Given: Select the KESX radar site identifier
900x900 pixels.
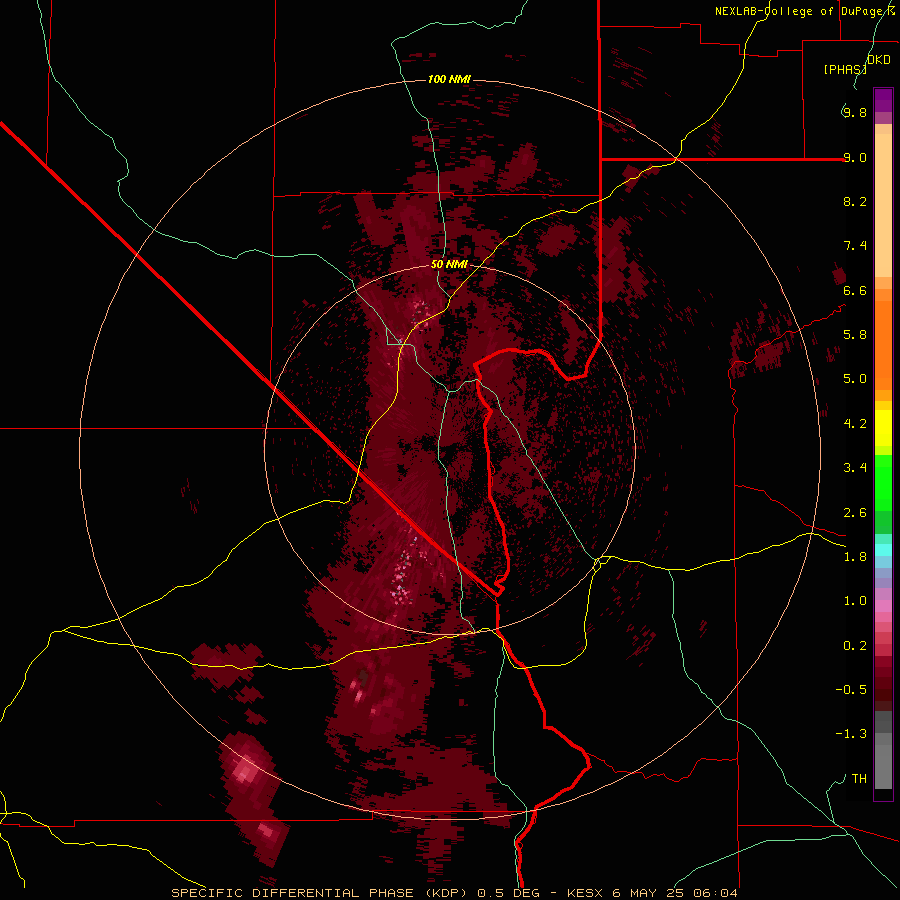Looking at the screenshot, I should coord(585,893).
